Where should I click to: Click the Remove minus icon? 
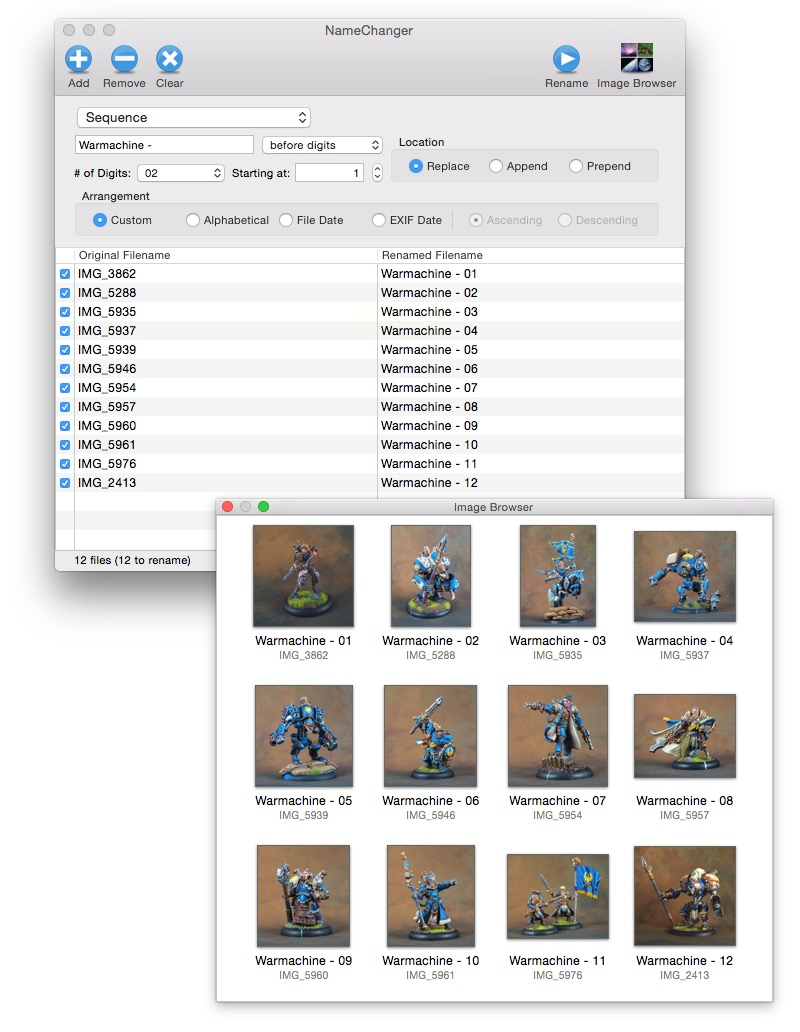pos(124,59)
